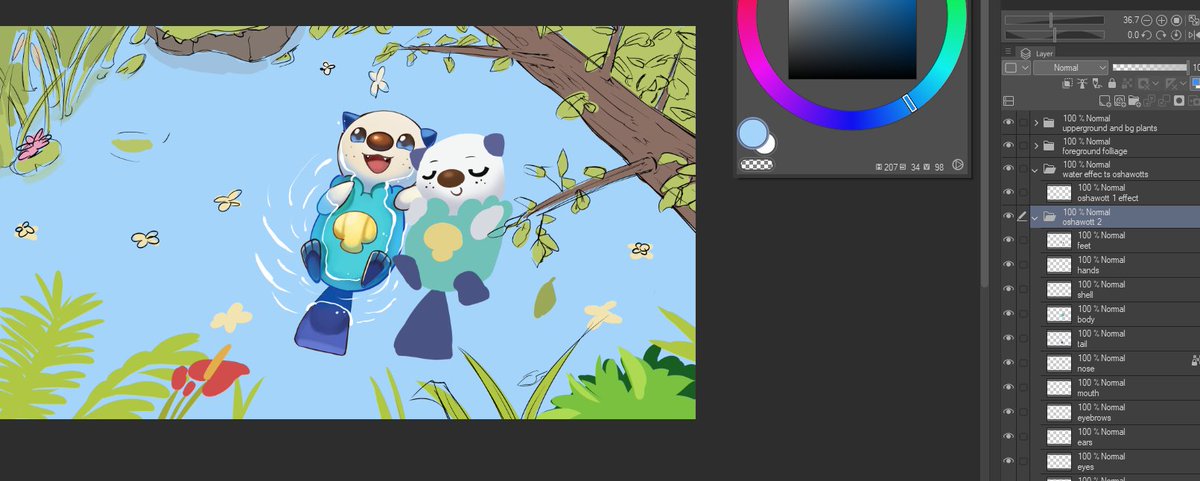Viewport: 1200px width, 481px height.
Task: Click the color space switch arrow icon
Action: coord(957,164)
